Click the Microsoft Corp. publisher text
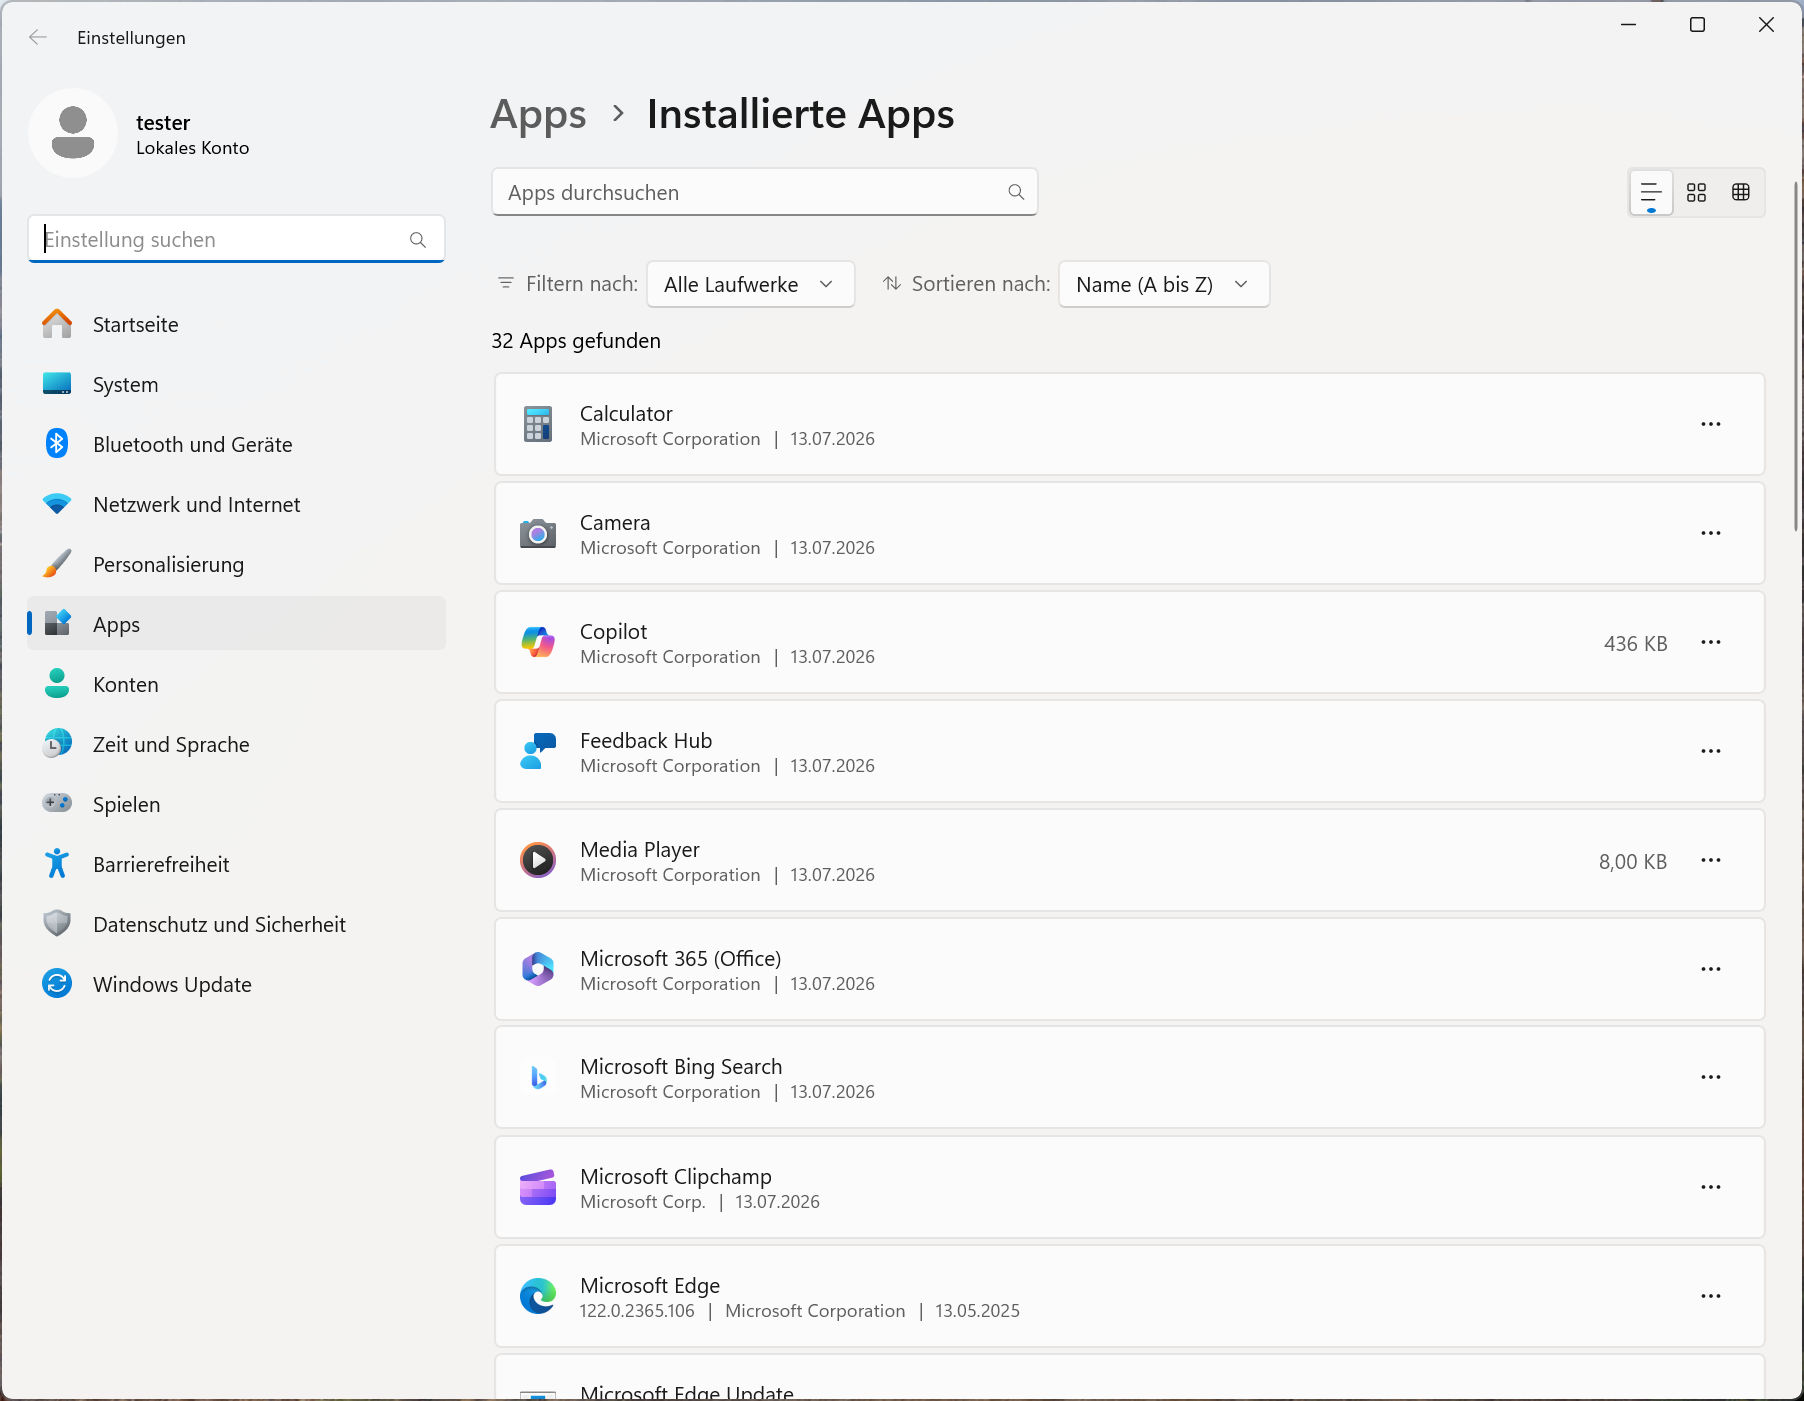This screenshot has width=1804, height=1401. click(643, 1201)
